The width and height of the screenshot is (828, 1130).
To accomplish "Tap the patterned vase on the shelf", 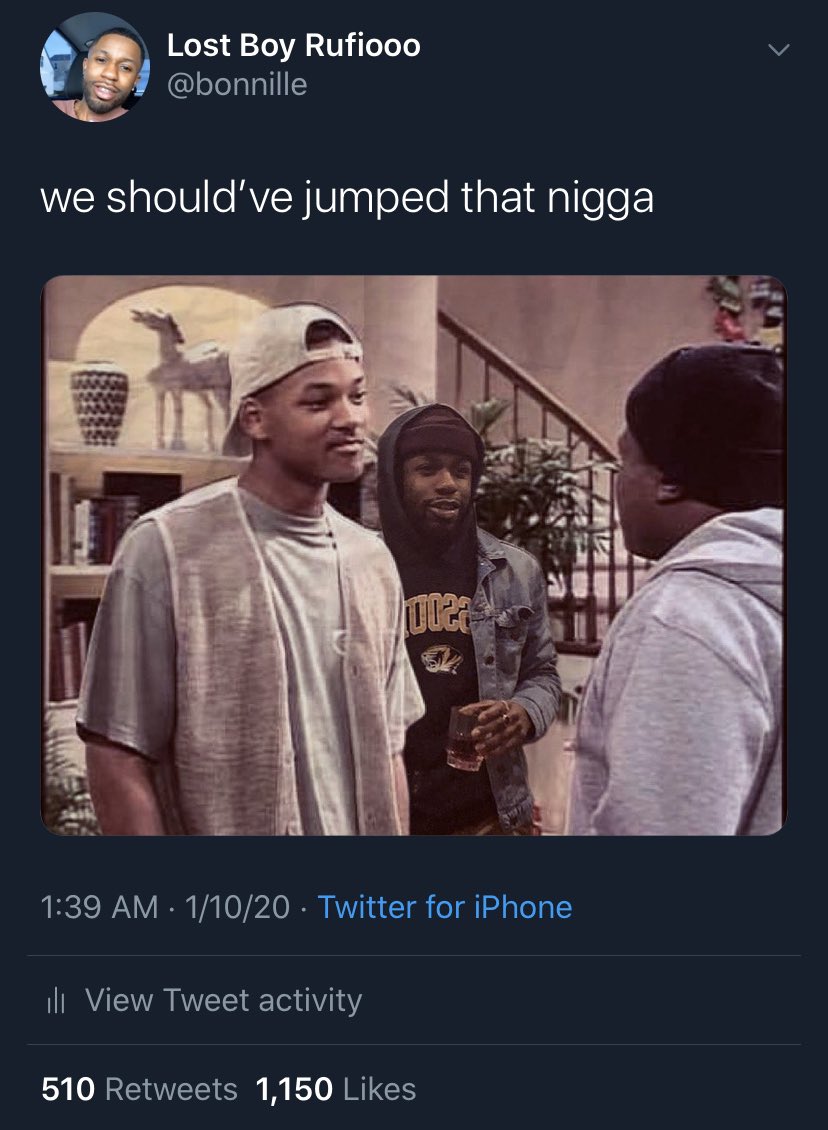I will (x=99, y=402).
